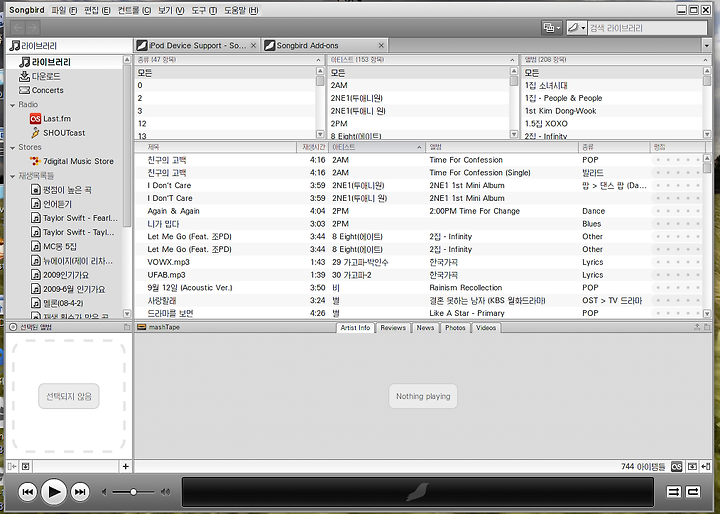Screen dimensions: 720x514
Task: Play the current track
Action: pos(54,492)
